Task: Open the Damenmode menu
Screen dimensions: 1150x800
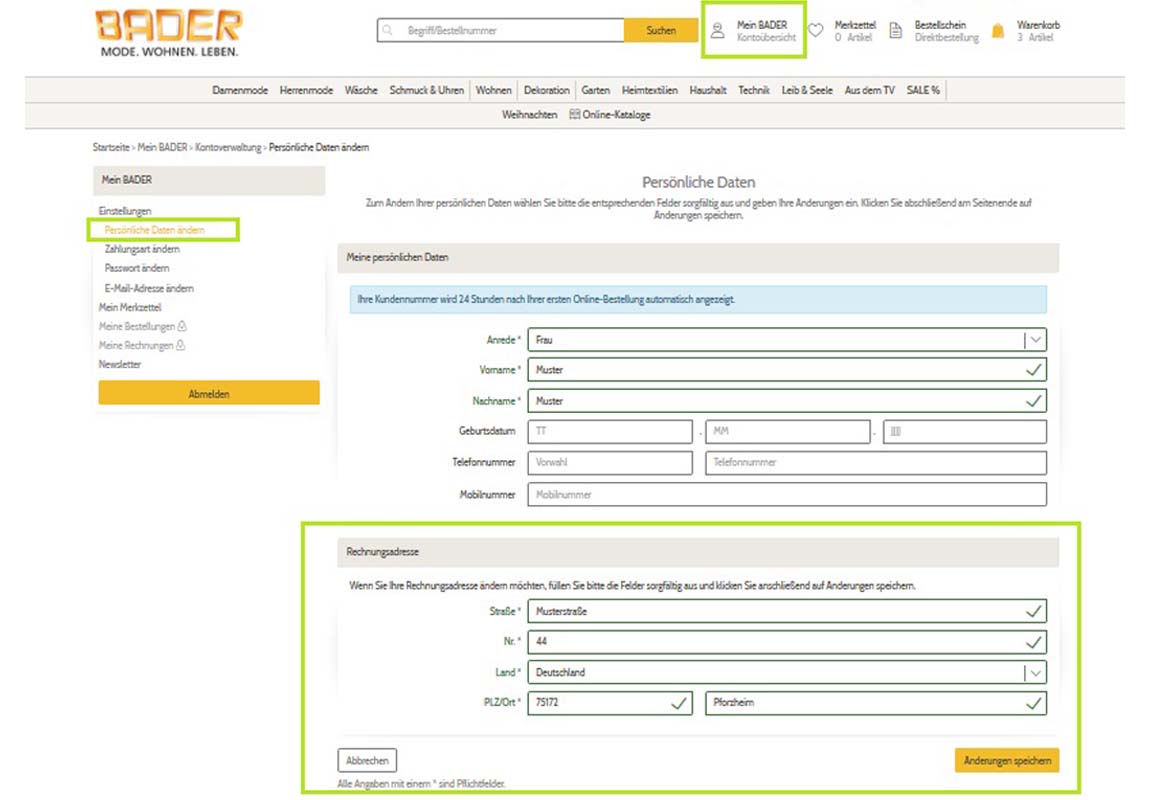Action: point(240,90)
